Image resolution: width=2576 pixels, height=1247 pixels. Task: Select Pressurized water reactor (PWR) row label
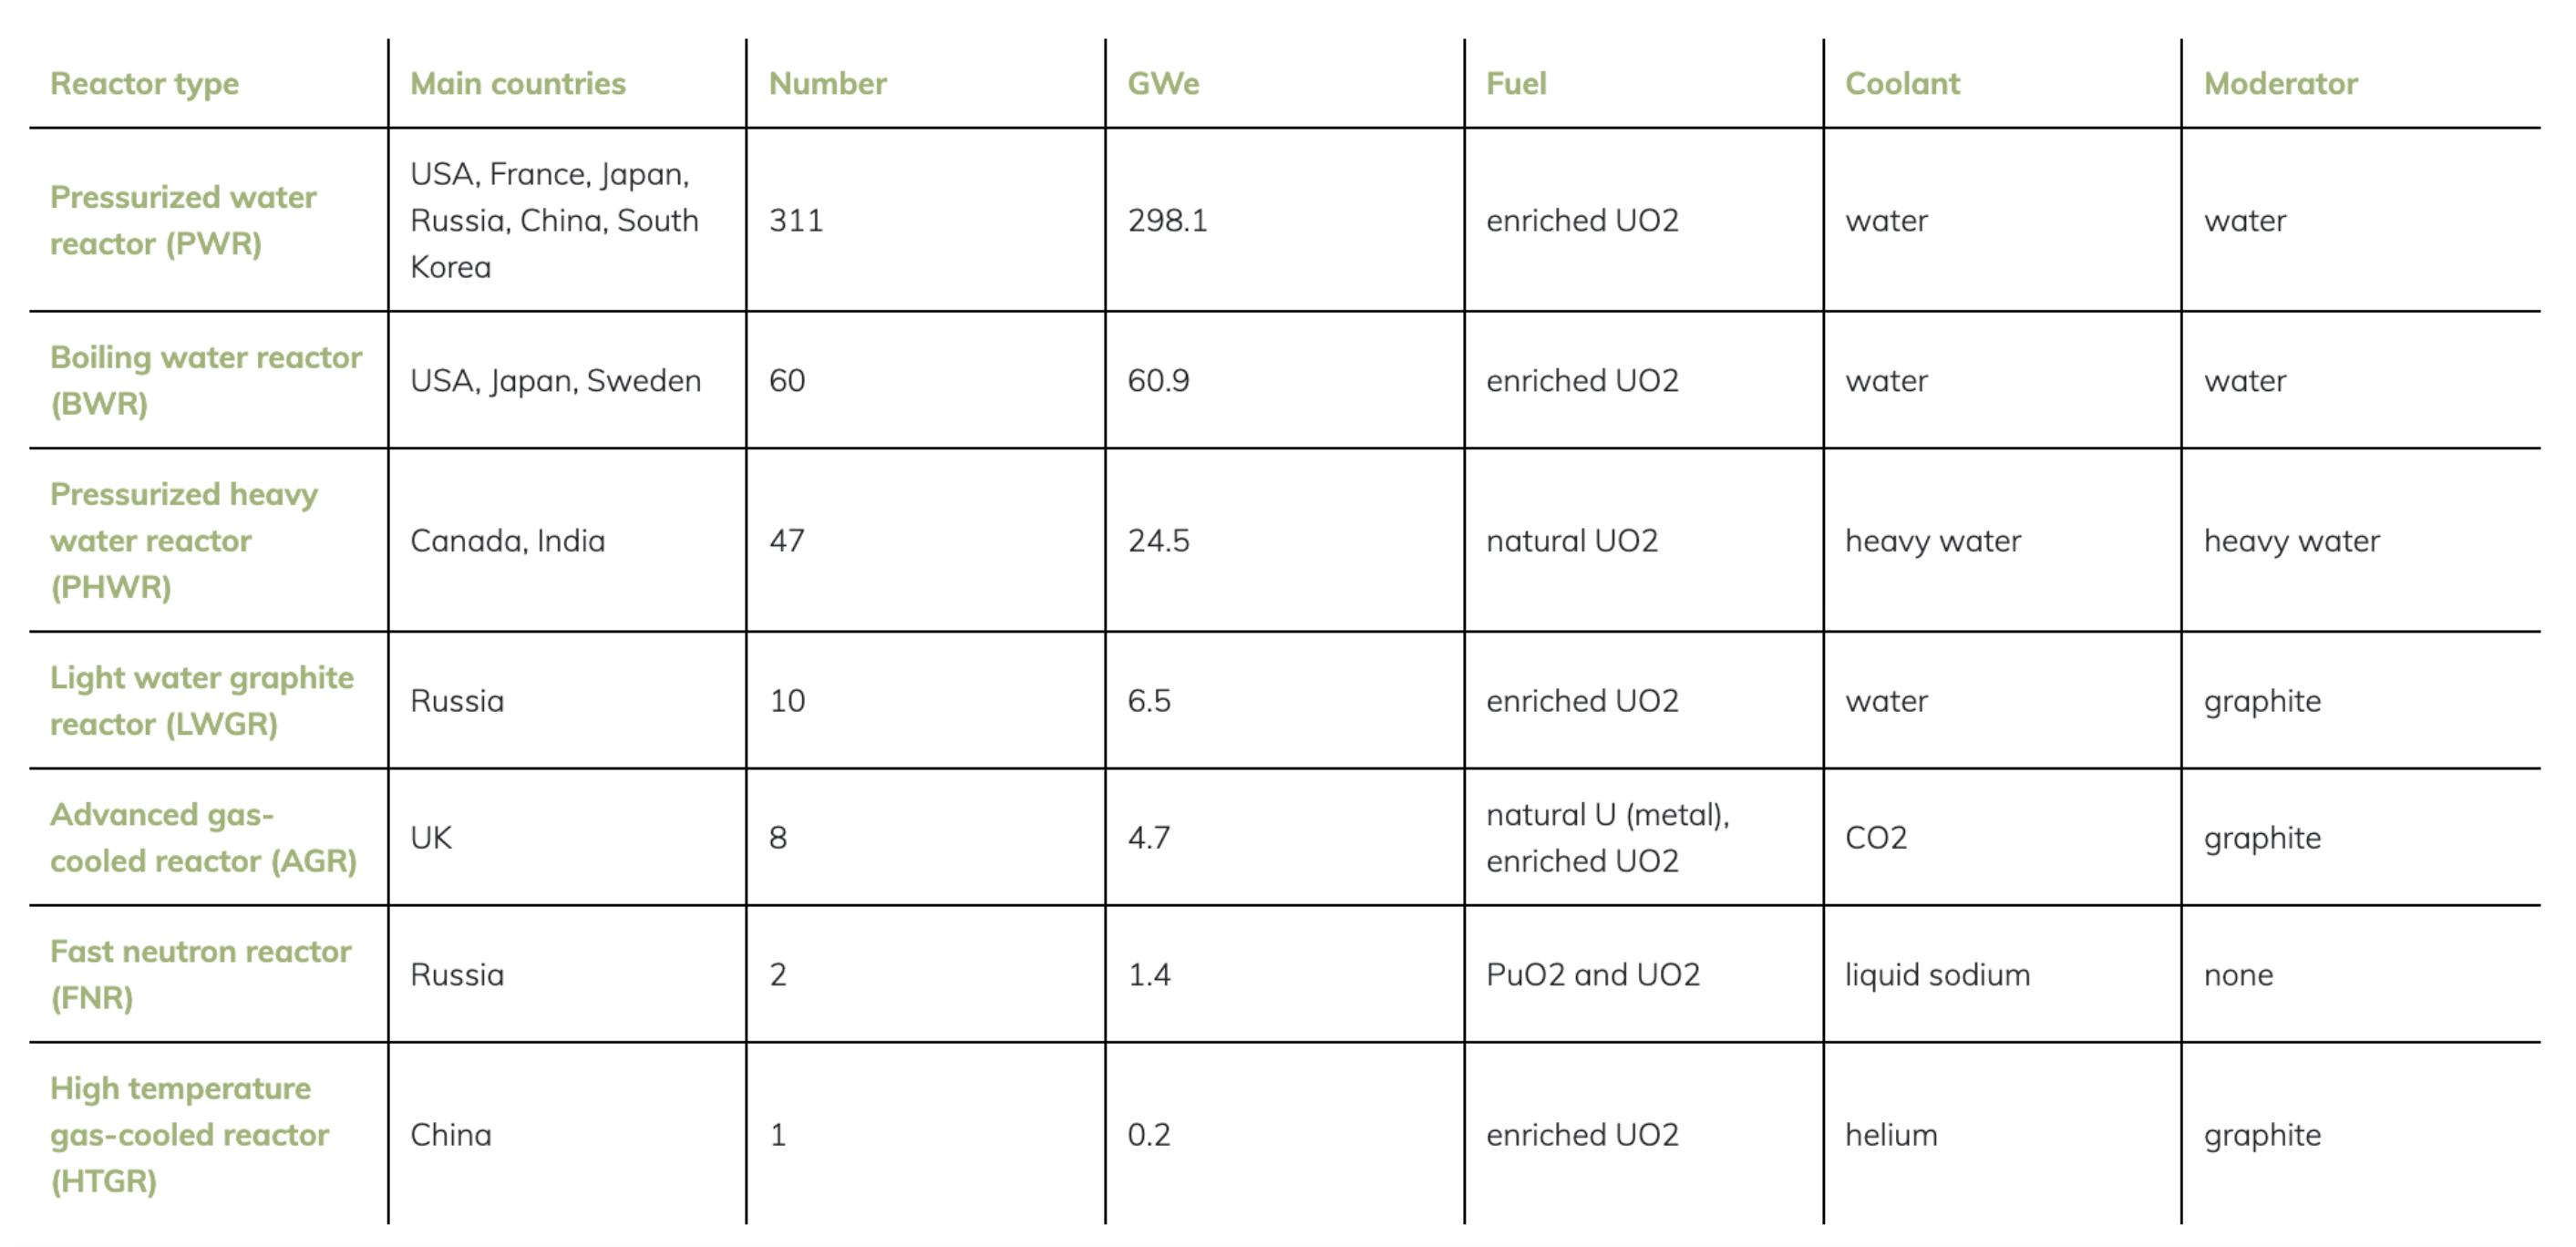183,220
